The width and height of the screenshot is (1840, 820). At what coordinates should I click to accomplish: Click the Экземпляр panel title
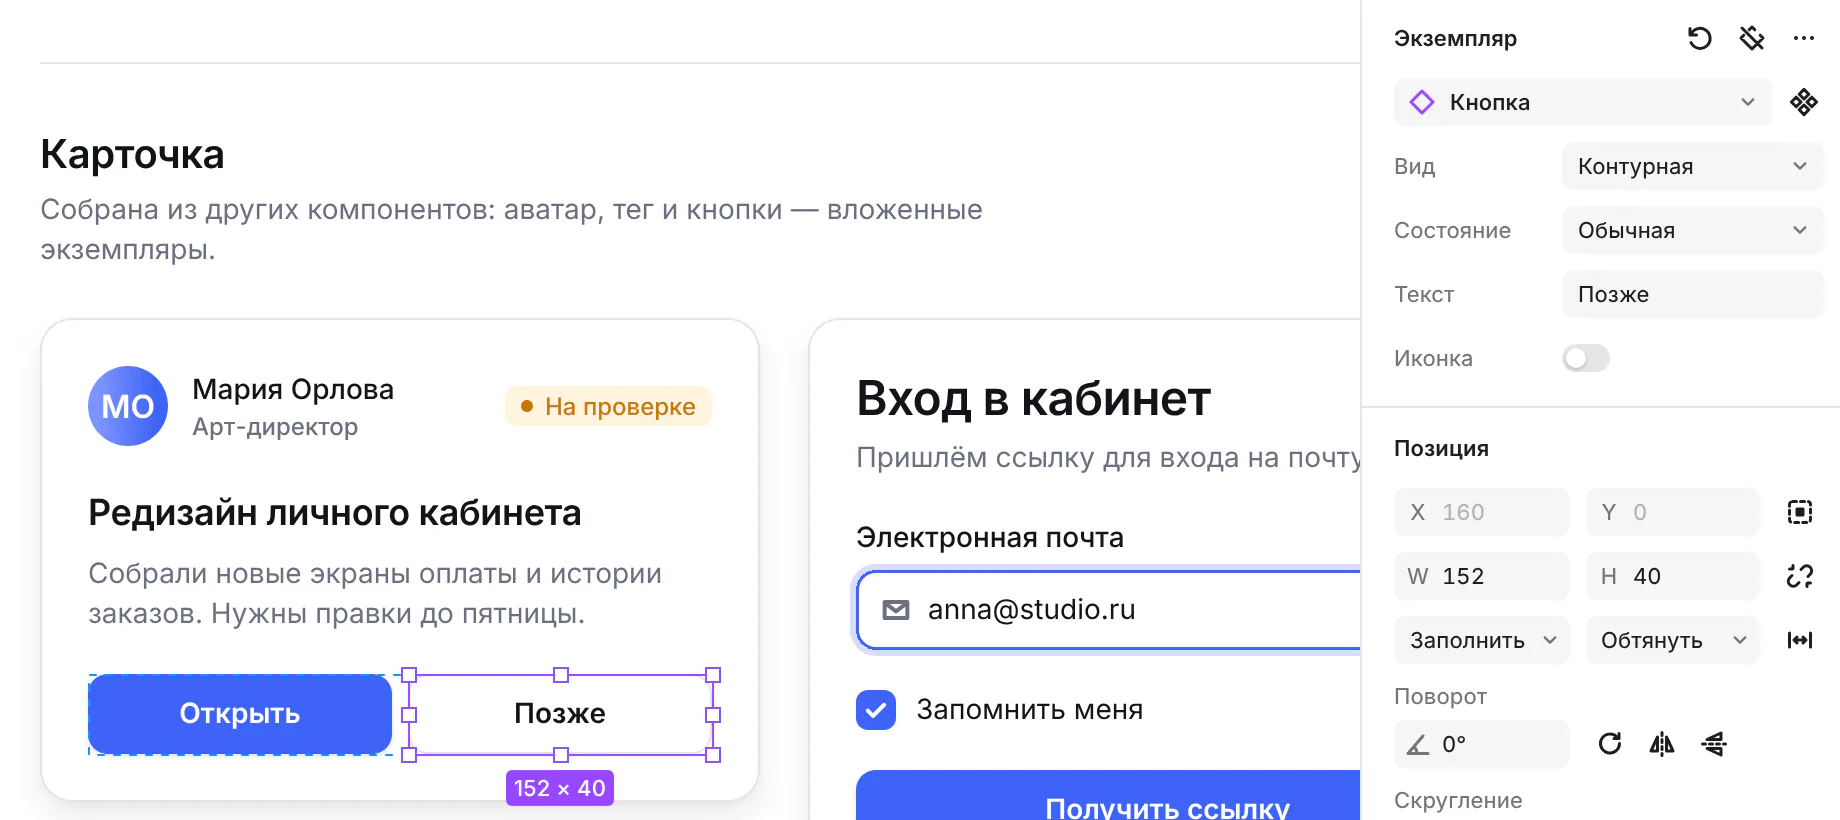(1455, 39)
